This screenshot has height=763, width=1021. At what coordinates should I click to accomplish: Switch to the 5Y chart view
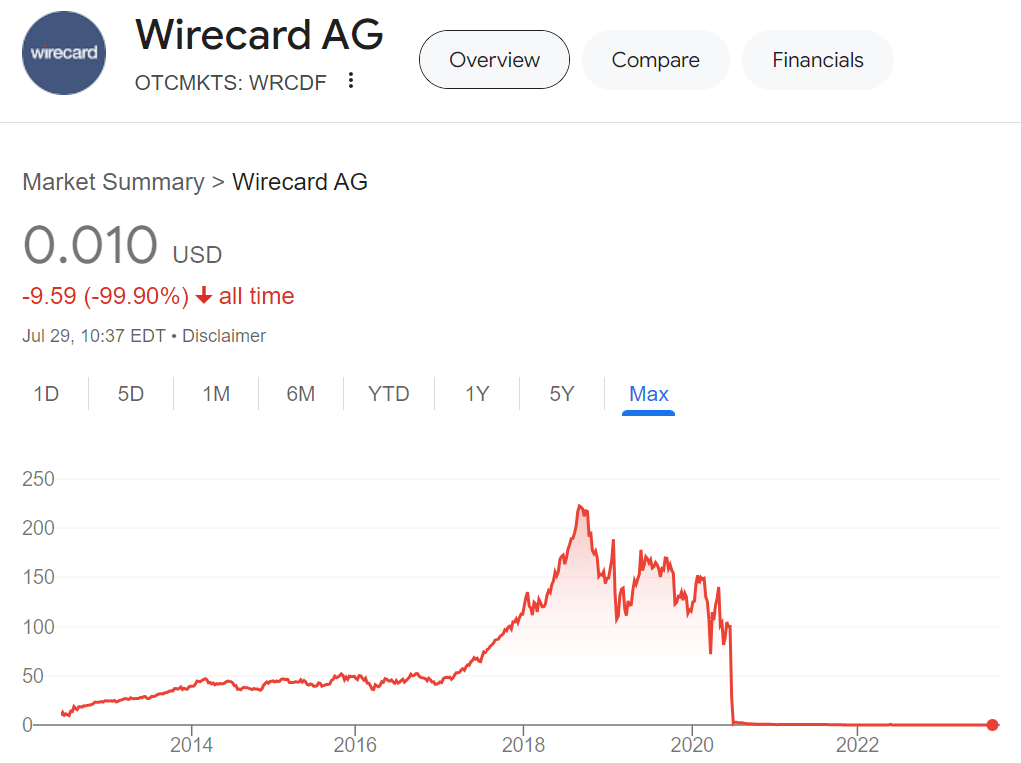561,394
